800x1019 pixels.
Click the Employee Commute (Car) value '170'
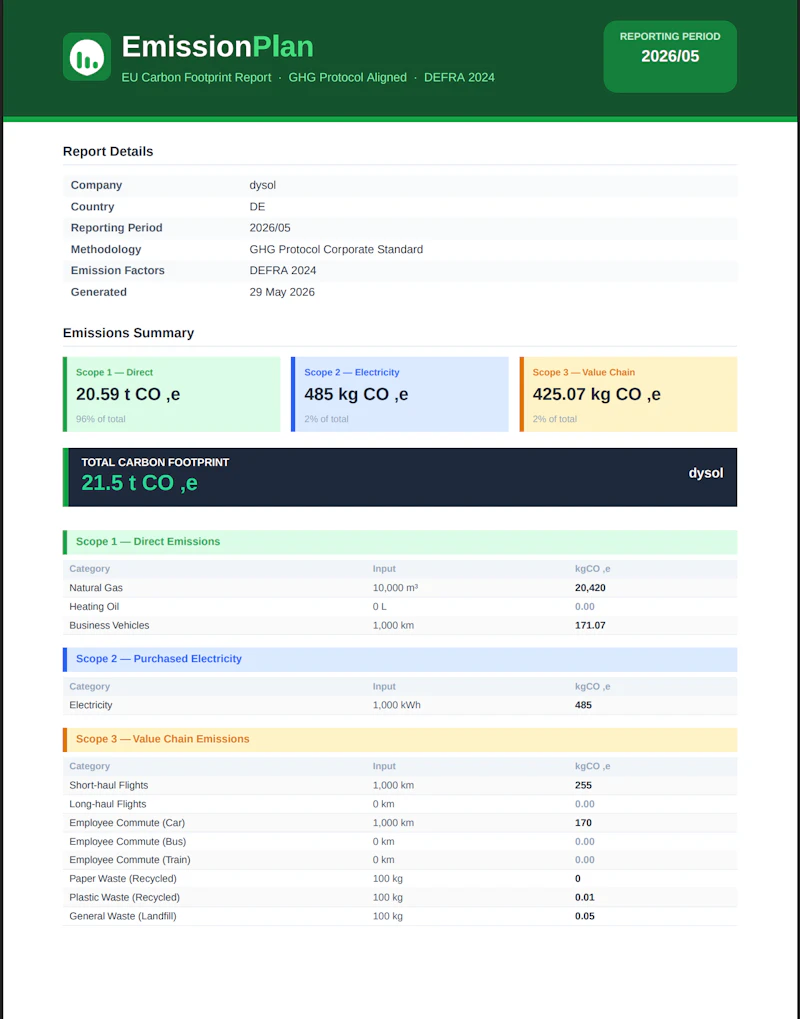pos(584,823)
